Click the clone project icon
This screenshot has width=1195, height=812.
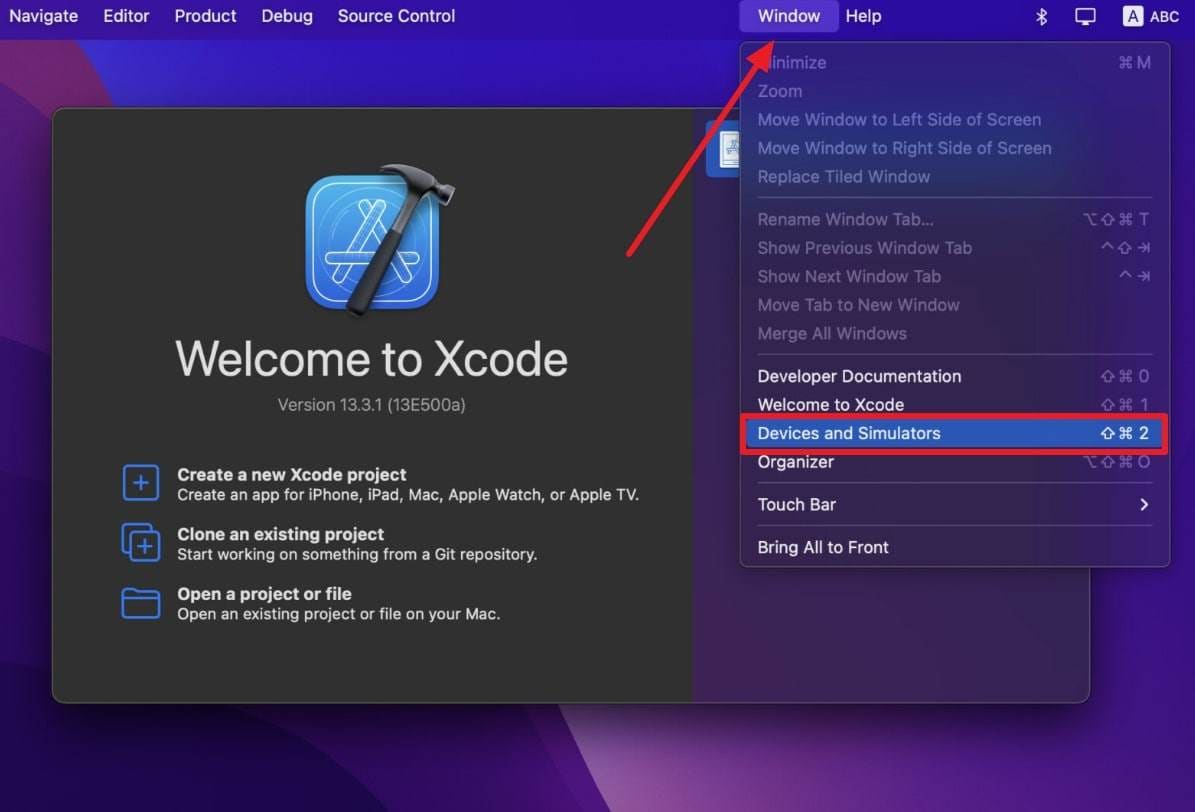pos(141,542)
